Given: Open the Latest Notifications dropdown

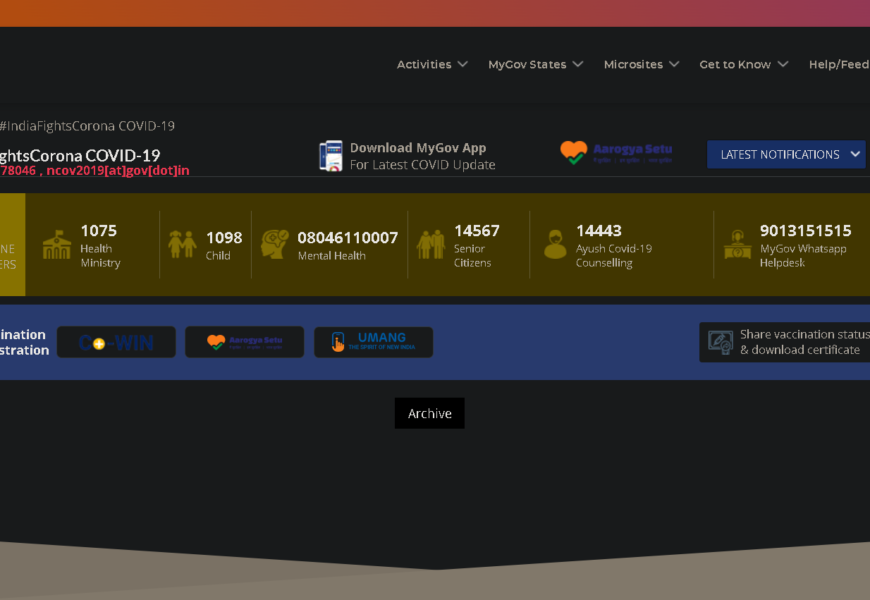Looking at the screenshot, I should [x=786, y=154].
